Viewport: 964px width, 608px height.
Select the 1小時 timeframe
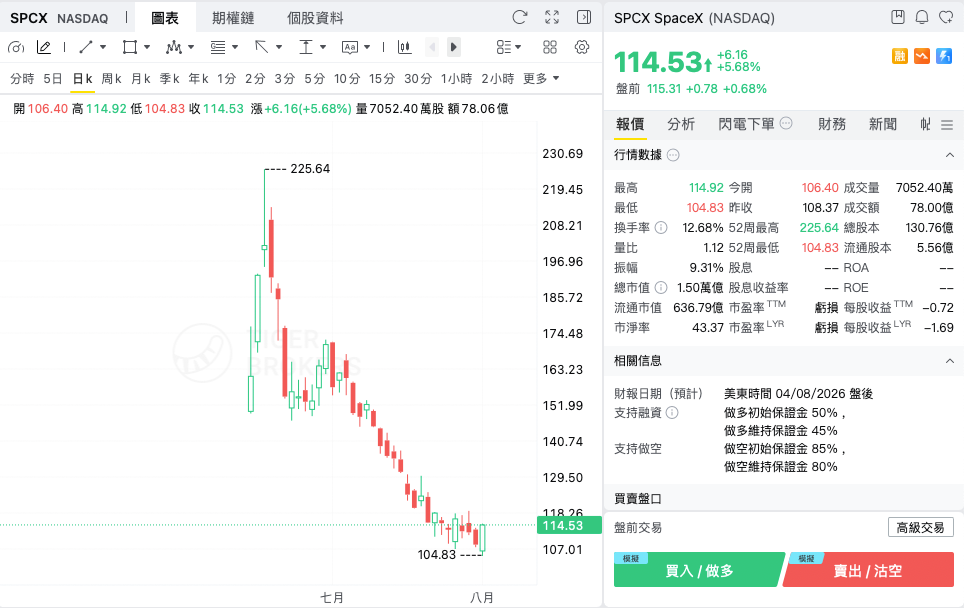[x=457, y=79]
